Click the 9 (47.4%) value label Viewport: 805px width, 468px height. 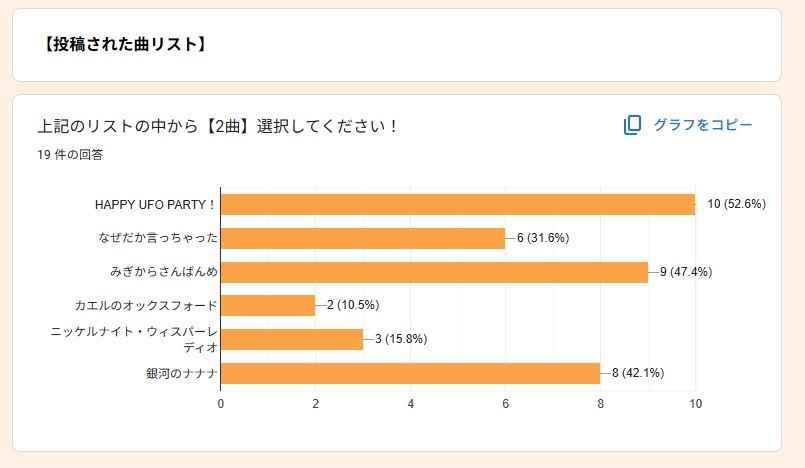pos(685,272)
